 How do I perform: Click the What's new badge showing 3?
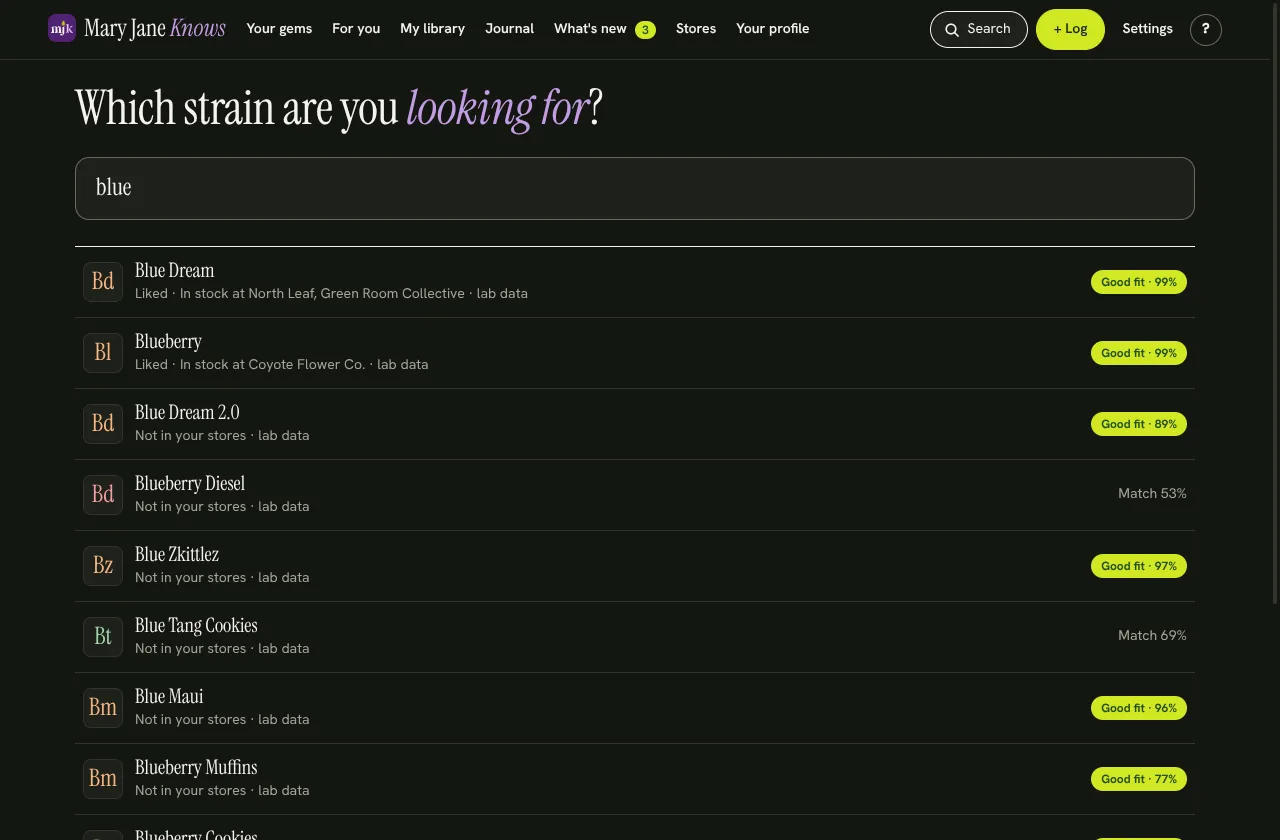[x=645, y=30]
